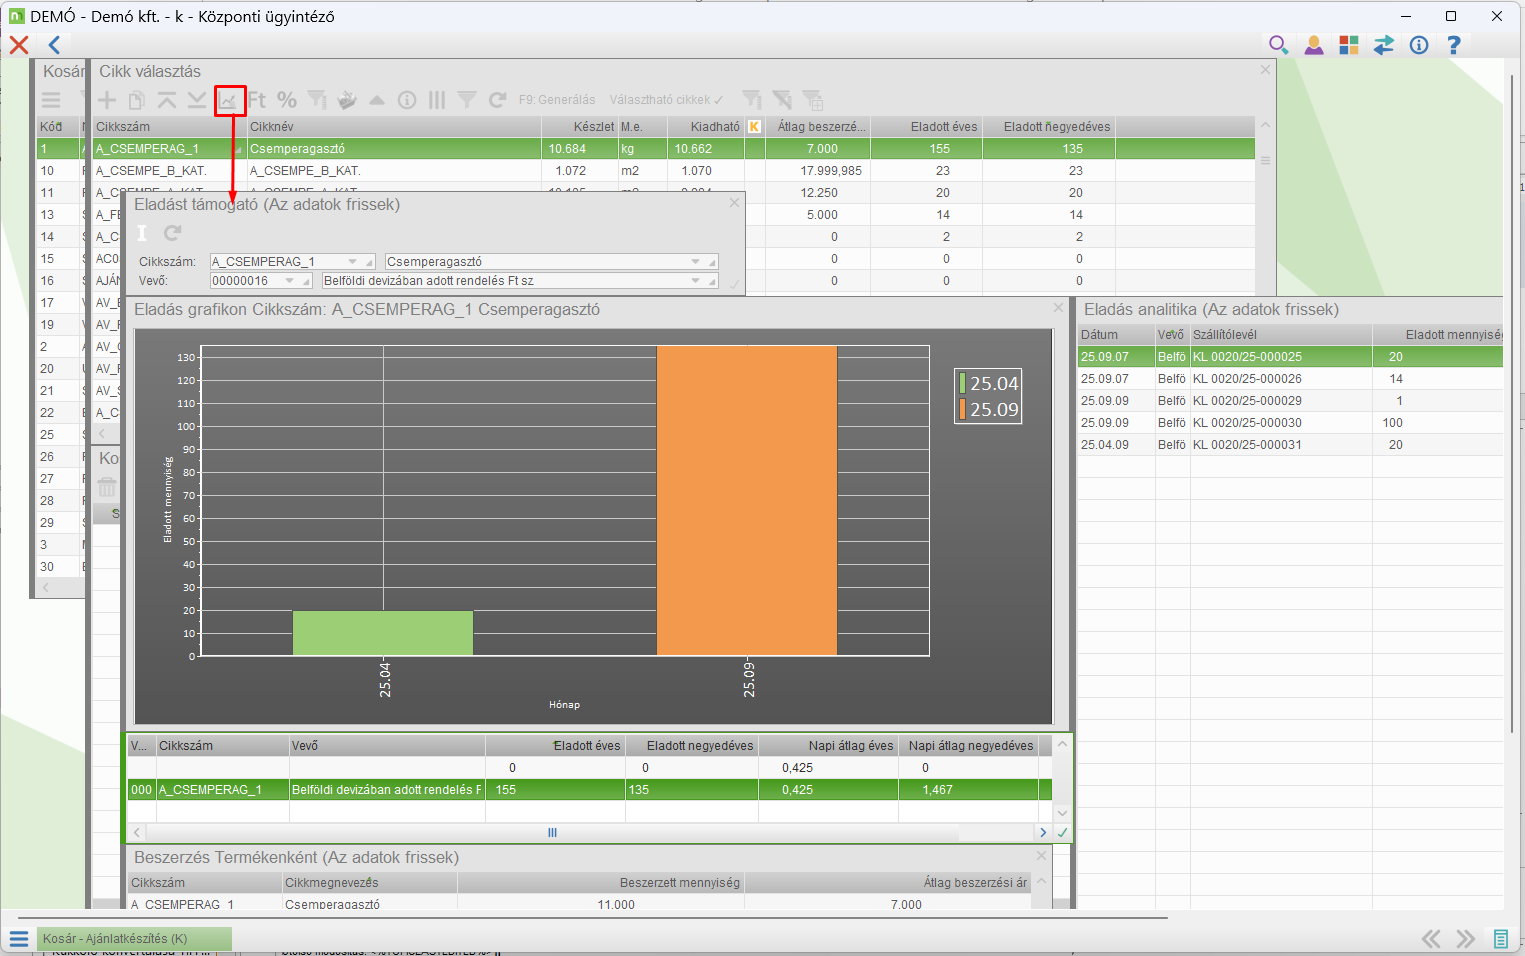
Task: Refresh the Cikk választás list
Action: (497, 100)
